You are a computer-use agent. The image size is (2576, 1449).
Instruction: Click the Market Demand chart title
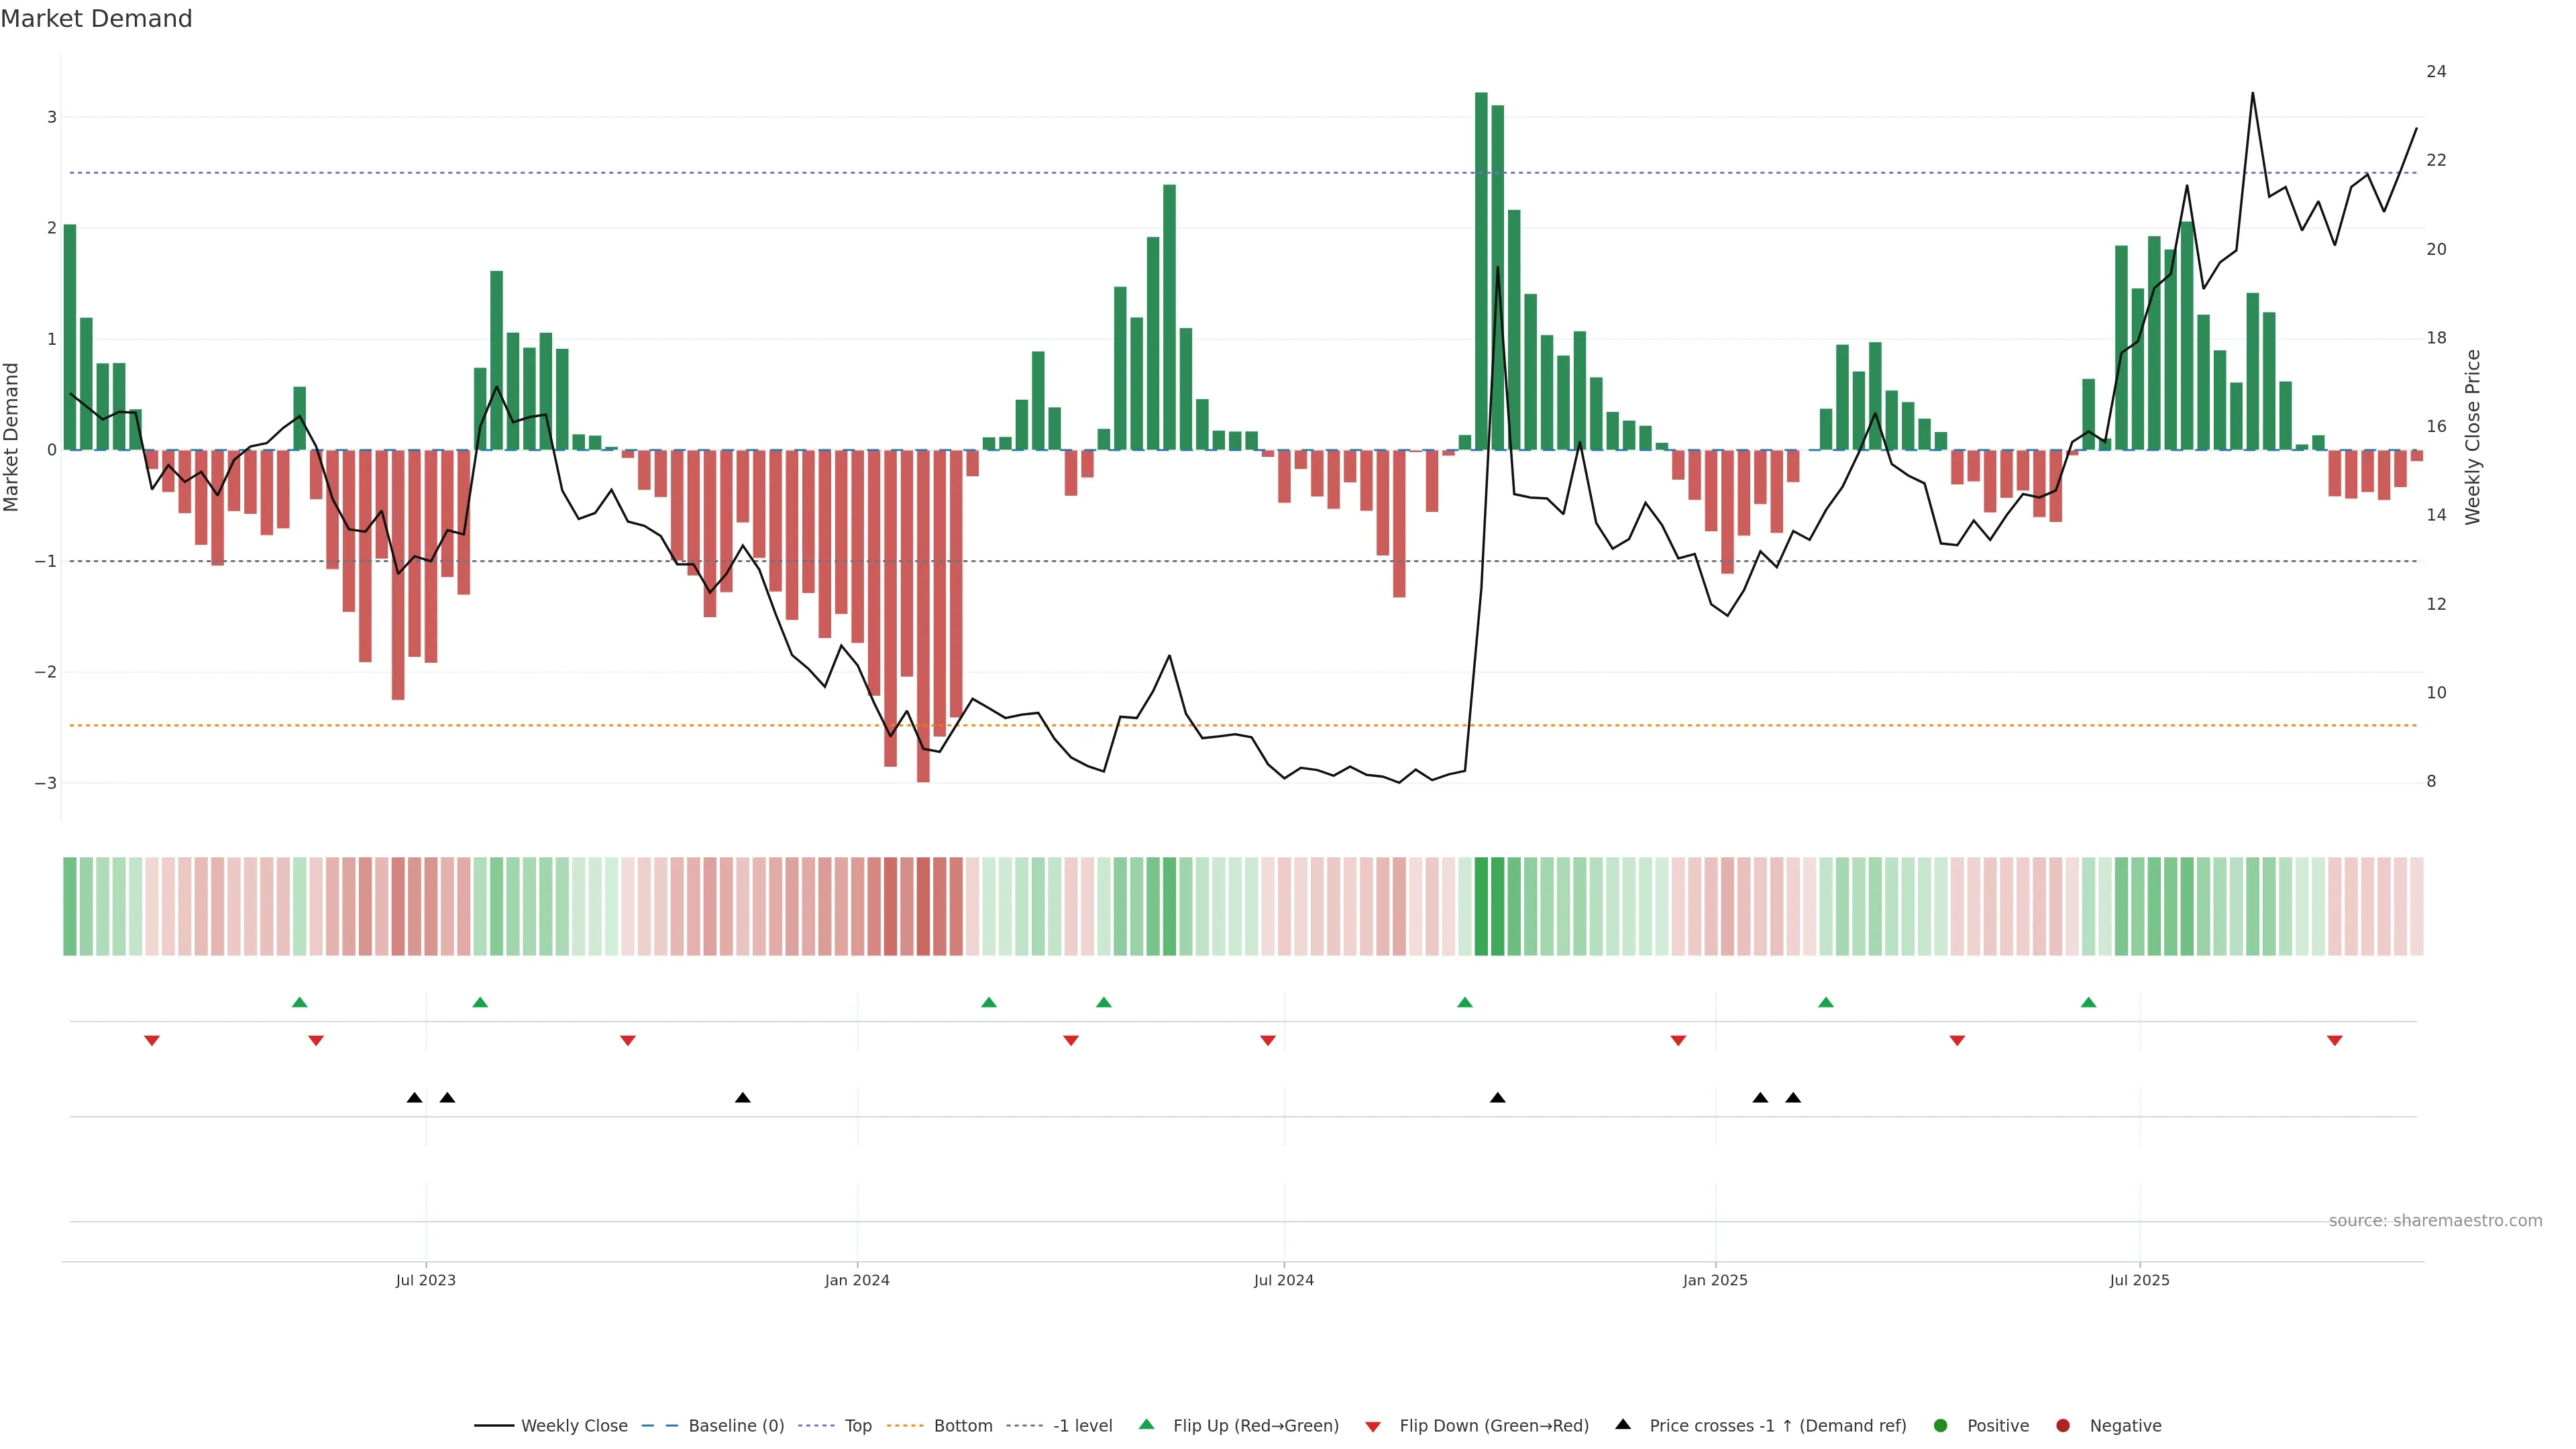click(x=96, y=19)
